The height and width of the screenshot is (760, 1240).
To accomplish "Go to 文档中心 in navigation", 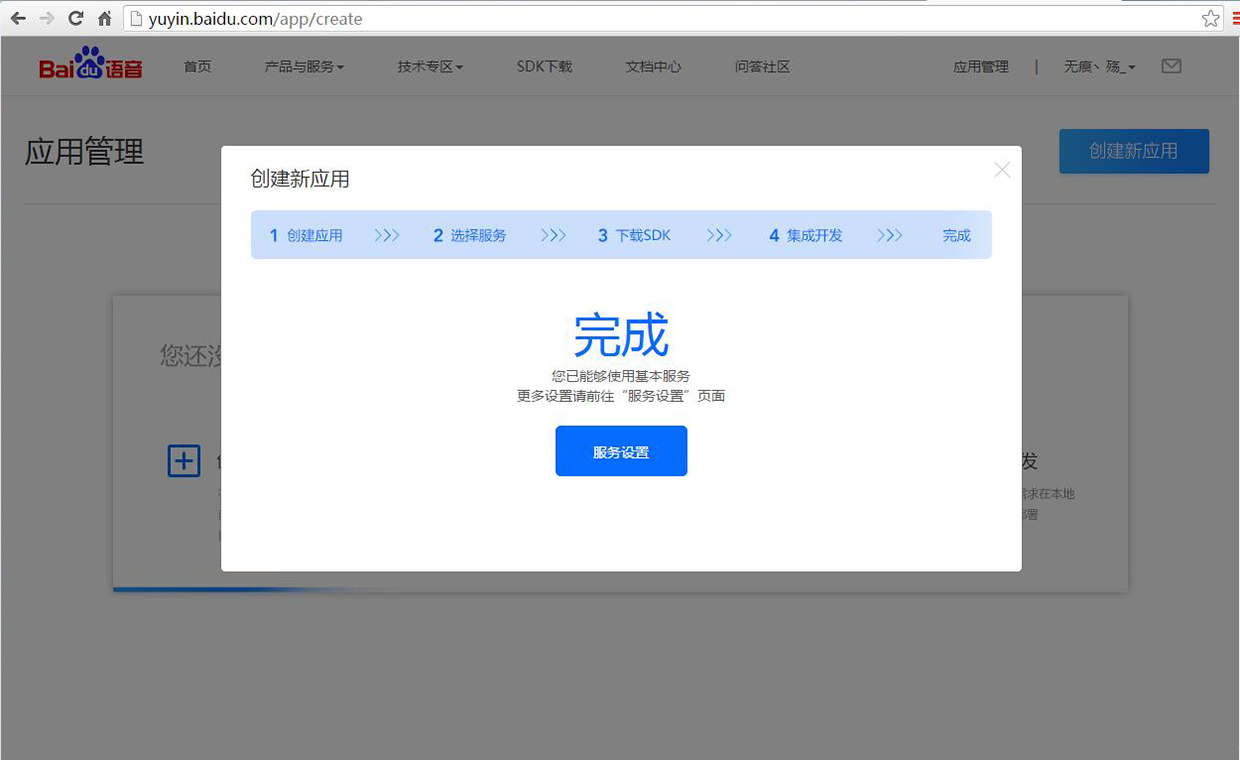I will (653, 67).
